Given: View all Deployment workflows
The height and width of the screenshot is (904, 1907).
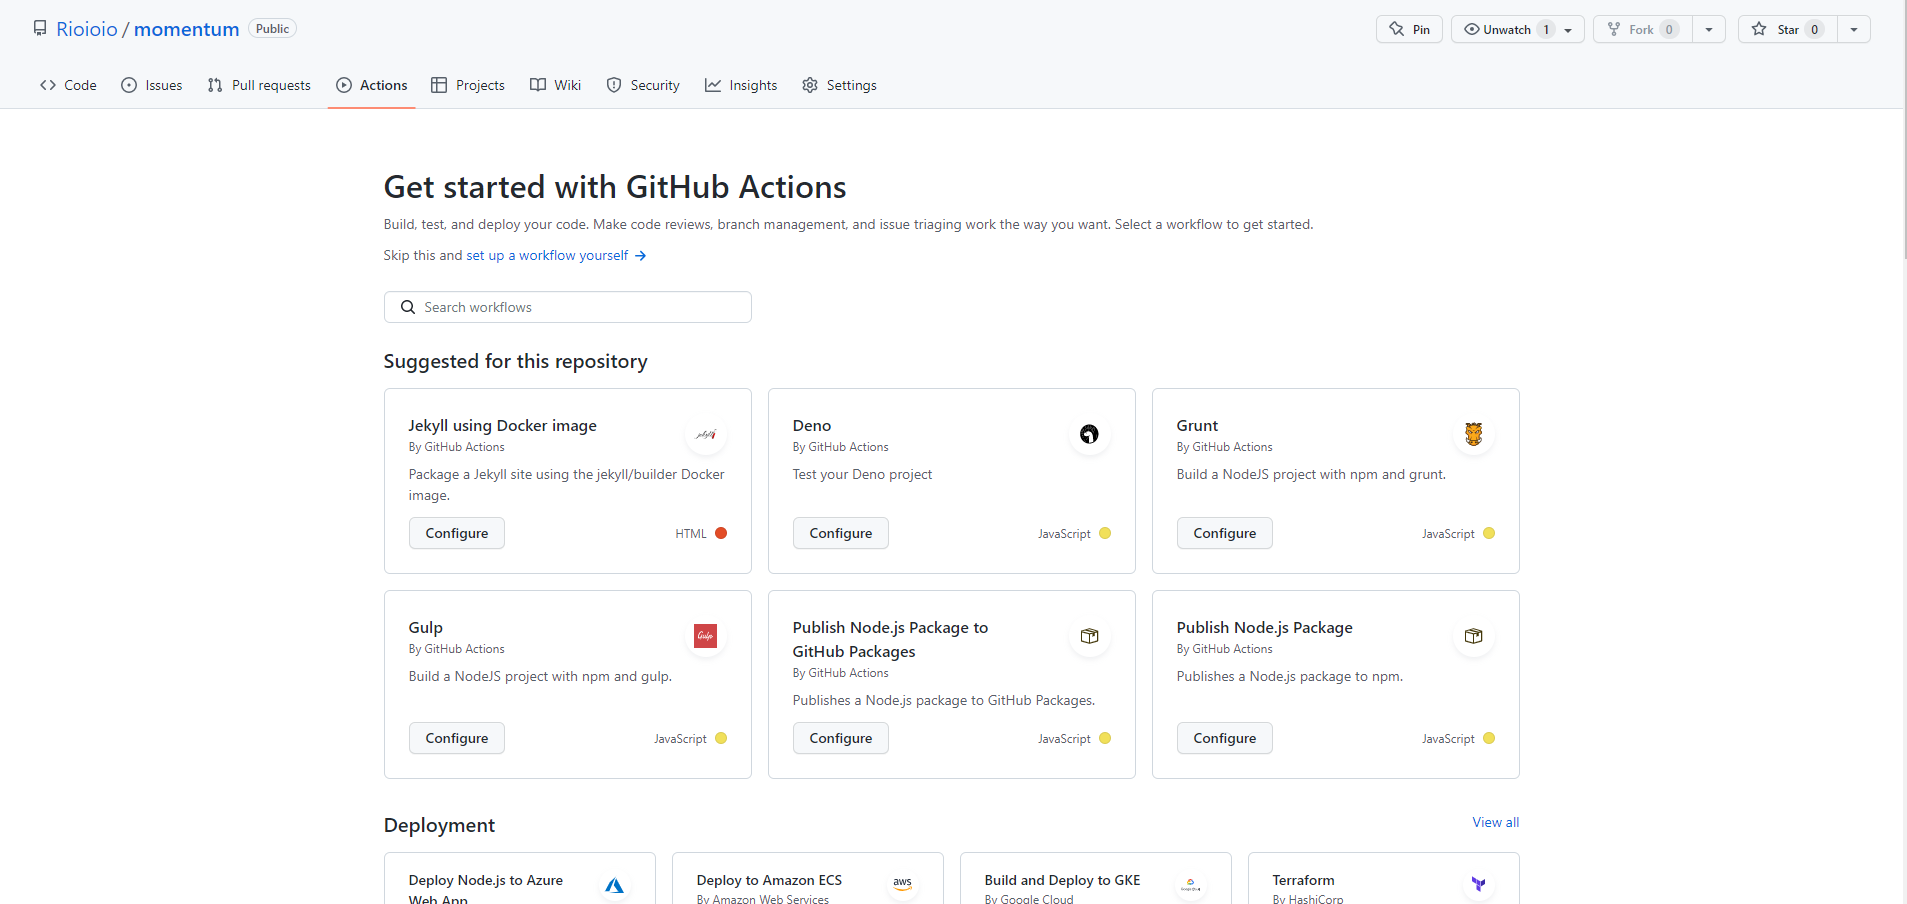Looking at the screenshot, I should pyautogui.click(x=1496, y=822).
